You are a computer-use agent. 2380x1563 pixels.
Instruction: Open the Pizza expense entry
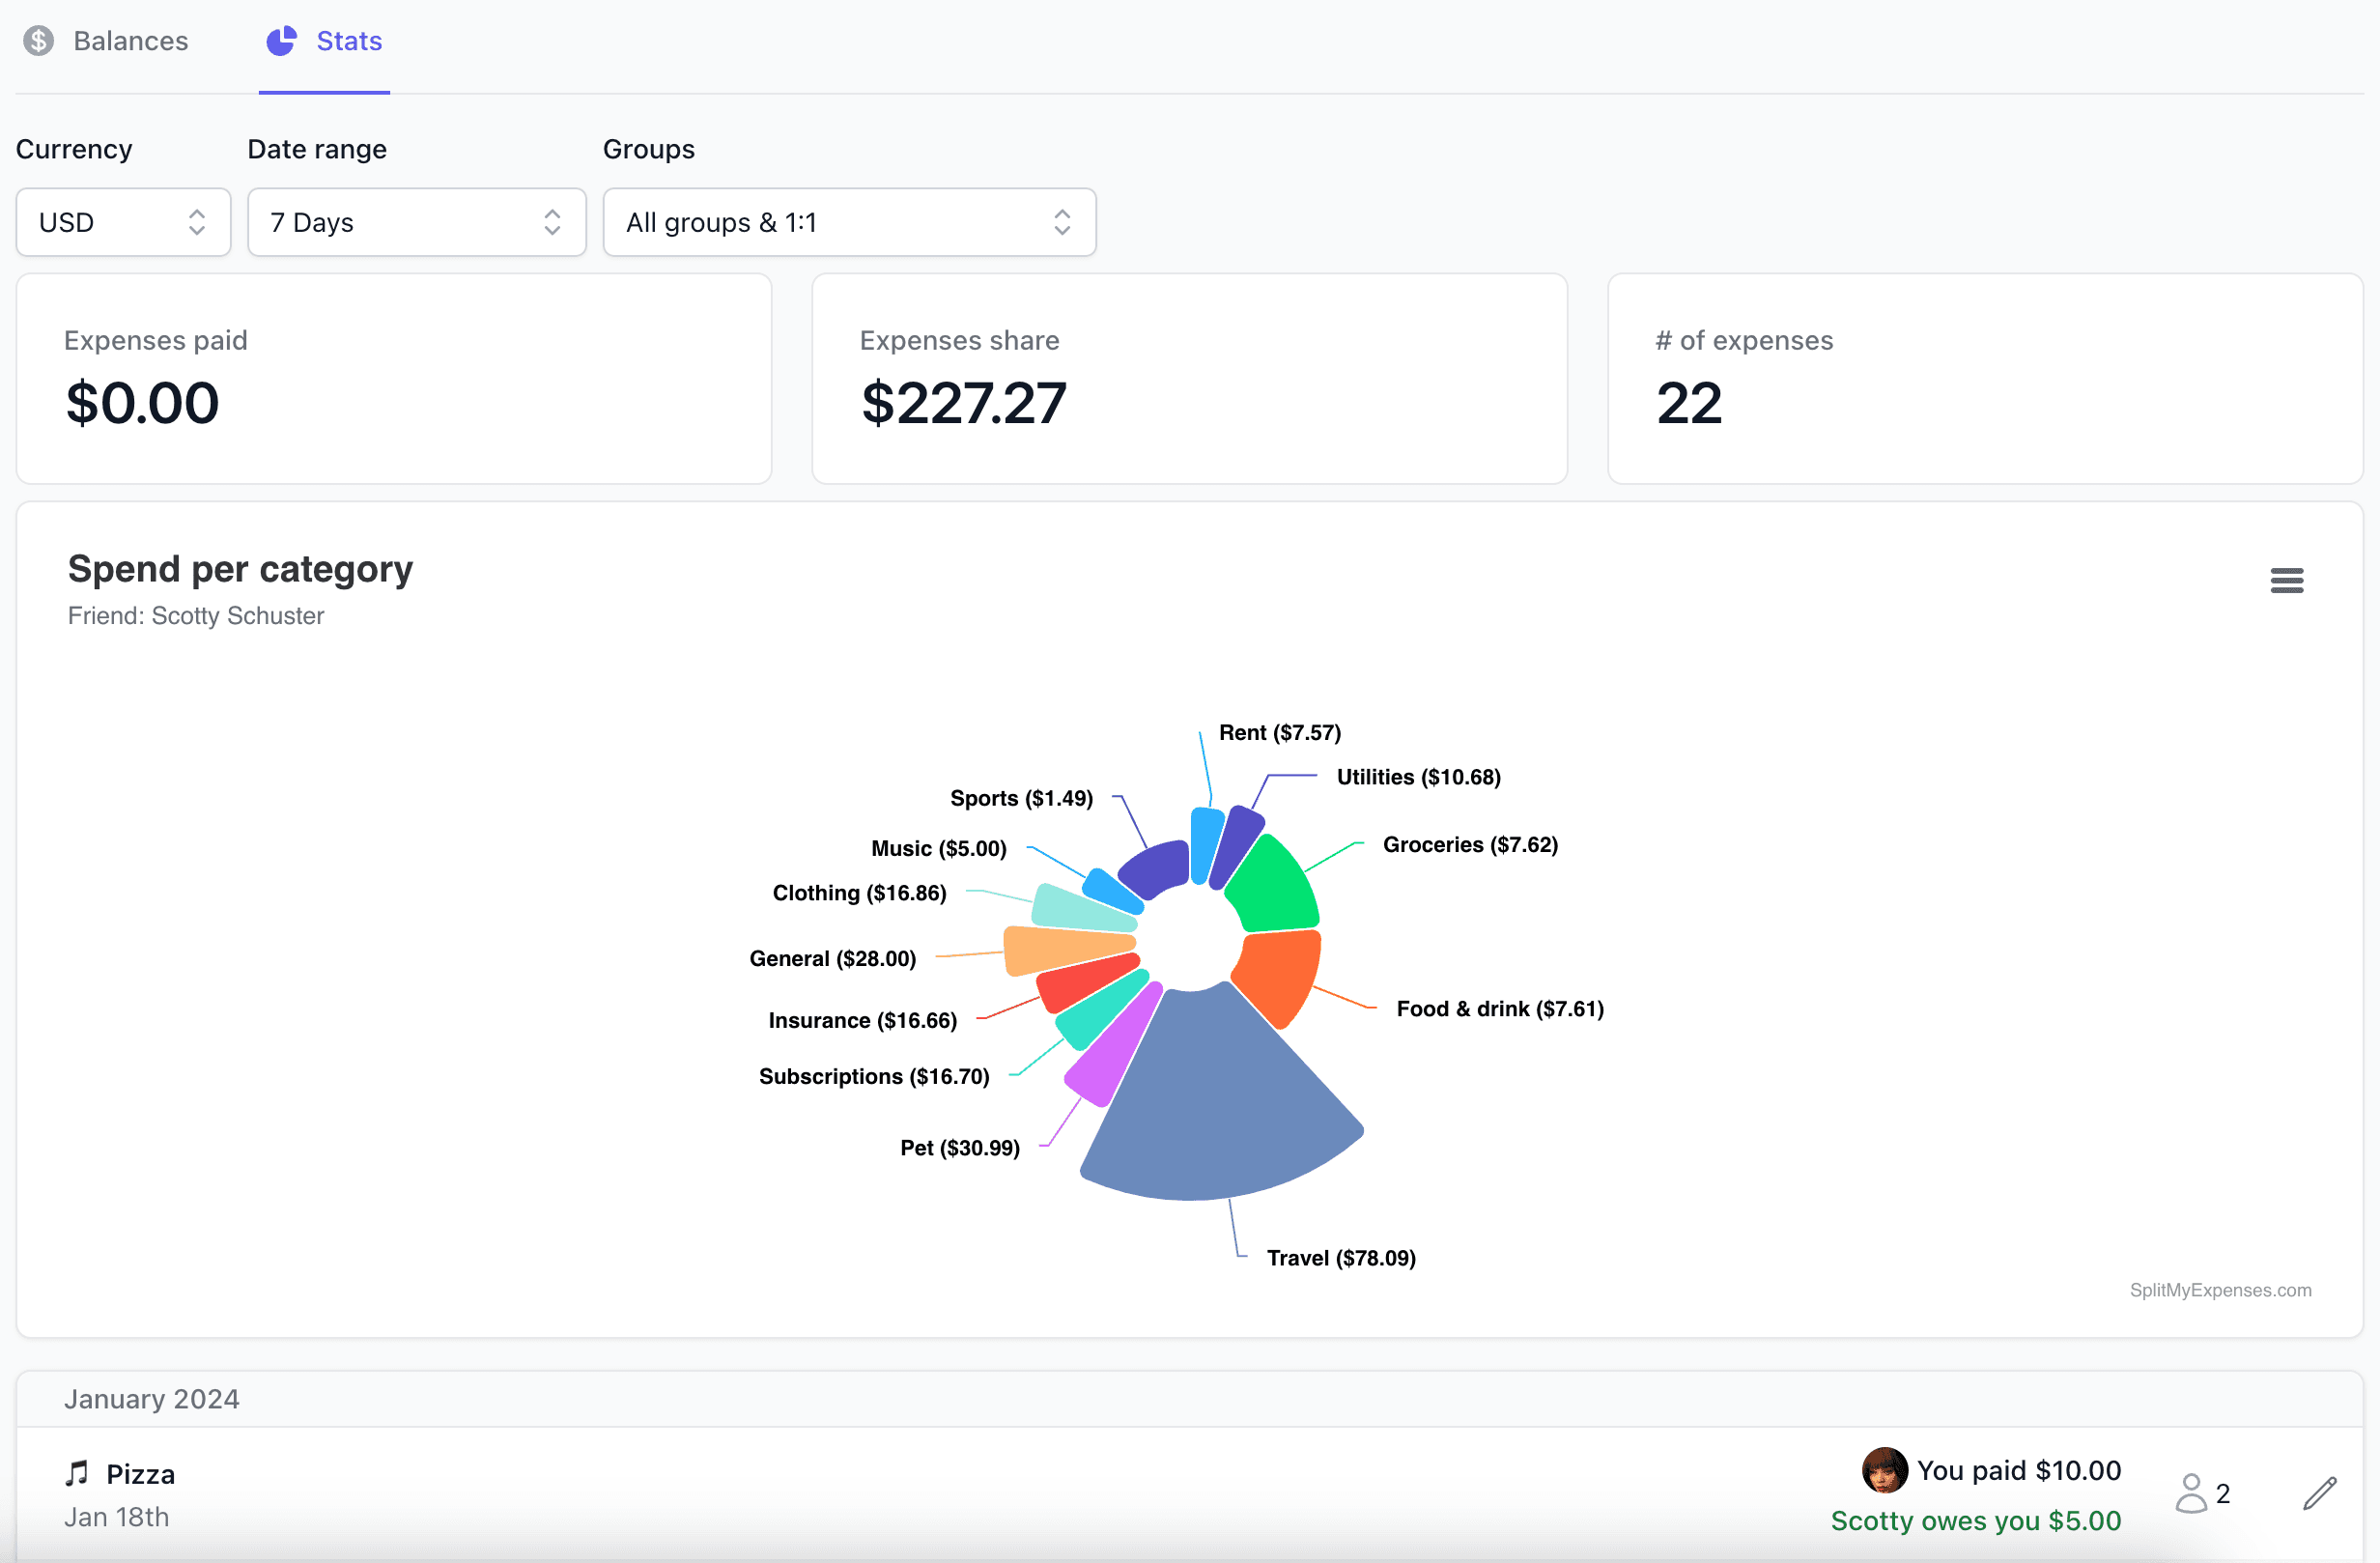[x=140, y=1474]
